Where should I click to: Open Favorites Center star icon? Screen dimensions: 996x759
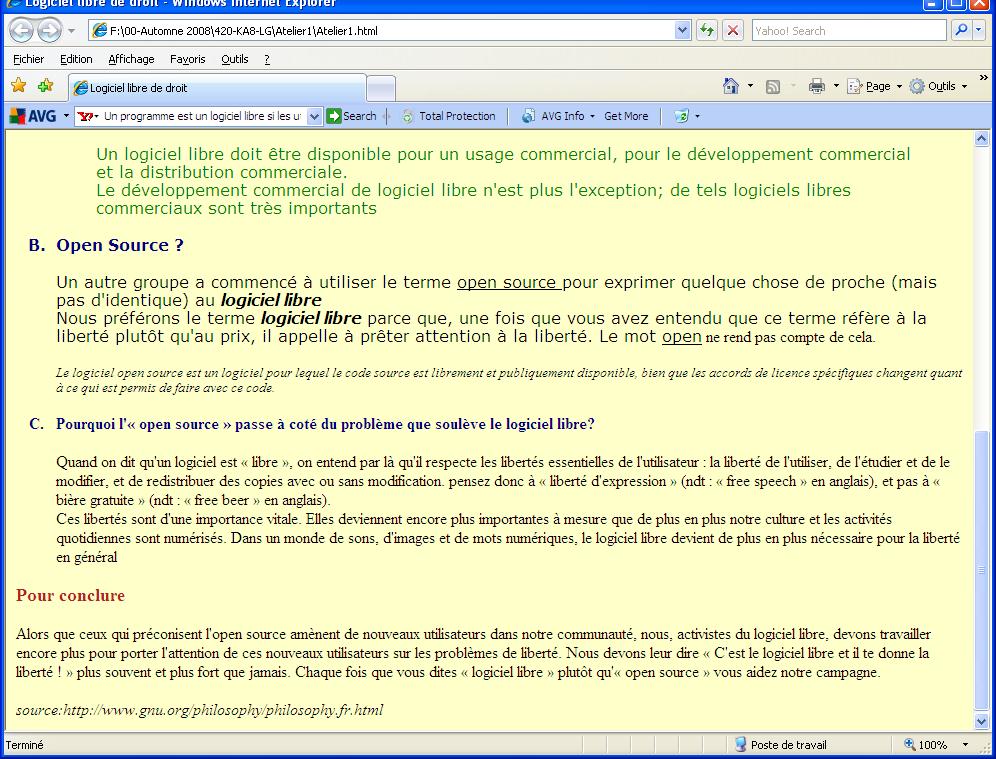[18, 86]
